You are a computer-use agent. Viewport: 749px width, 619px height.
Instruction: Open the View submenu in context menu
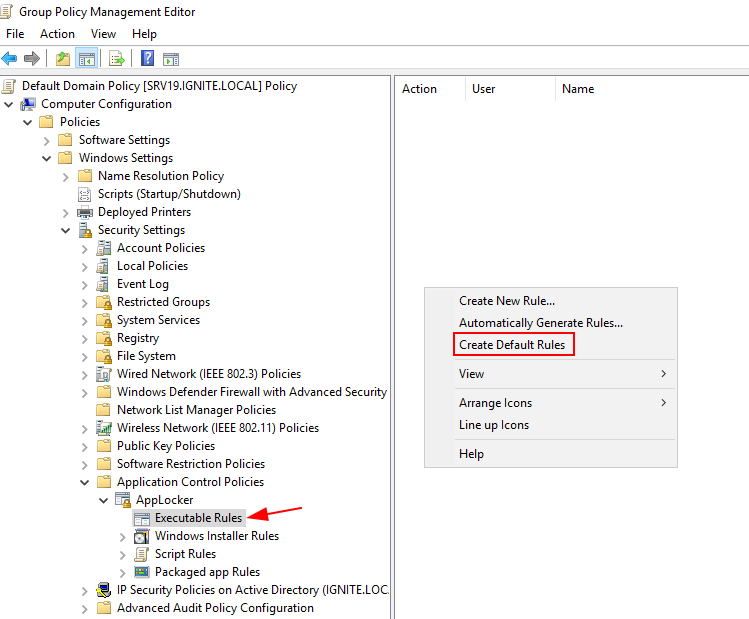tap(550, 374)
